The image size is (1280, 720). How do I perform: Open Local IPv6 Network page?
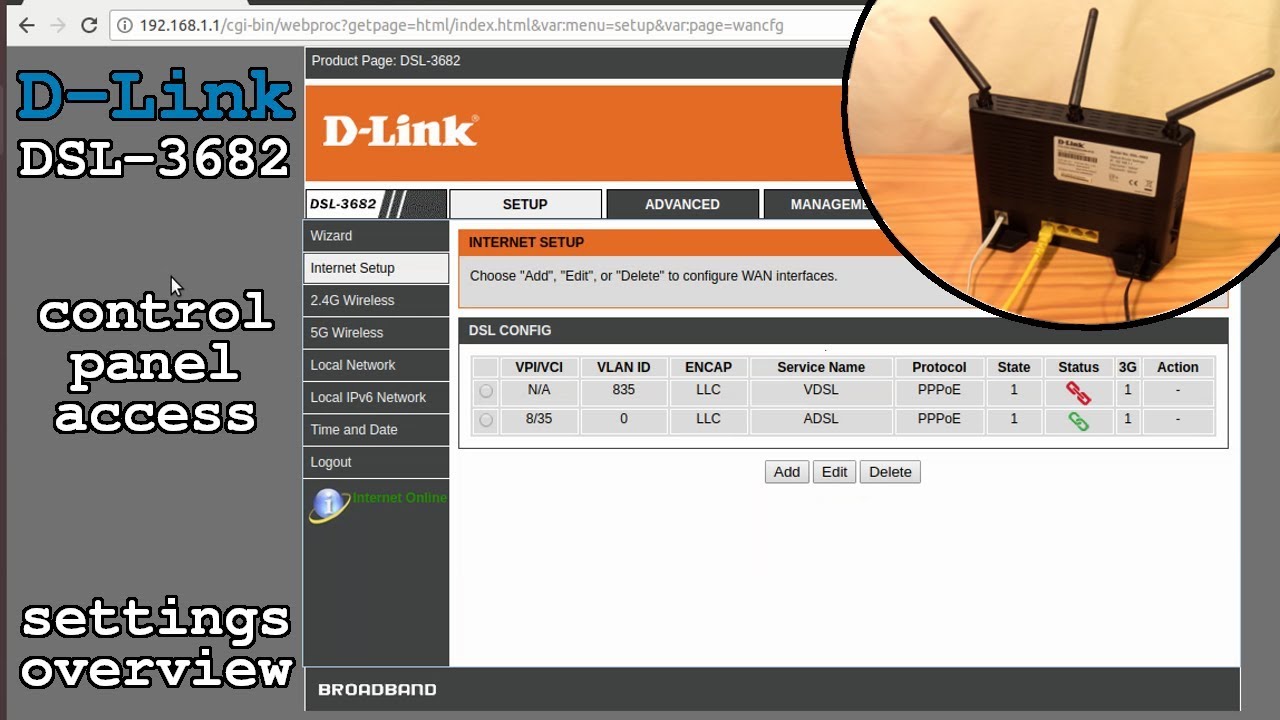[376, 397]
